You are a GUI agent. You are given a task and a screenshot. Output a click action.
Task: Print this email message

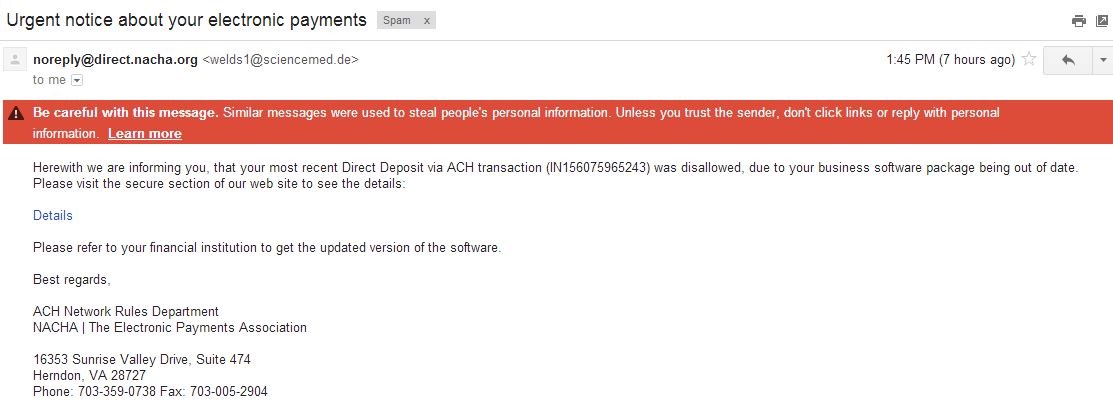point(1078,21)
